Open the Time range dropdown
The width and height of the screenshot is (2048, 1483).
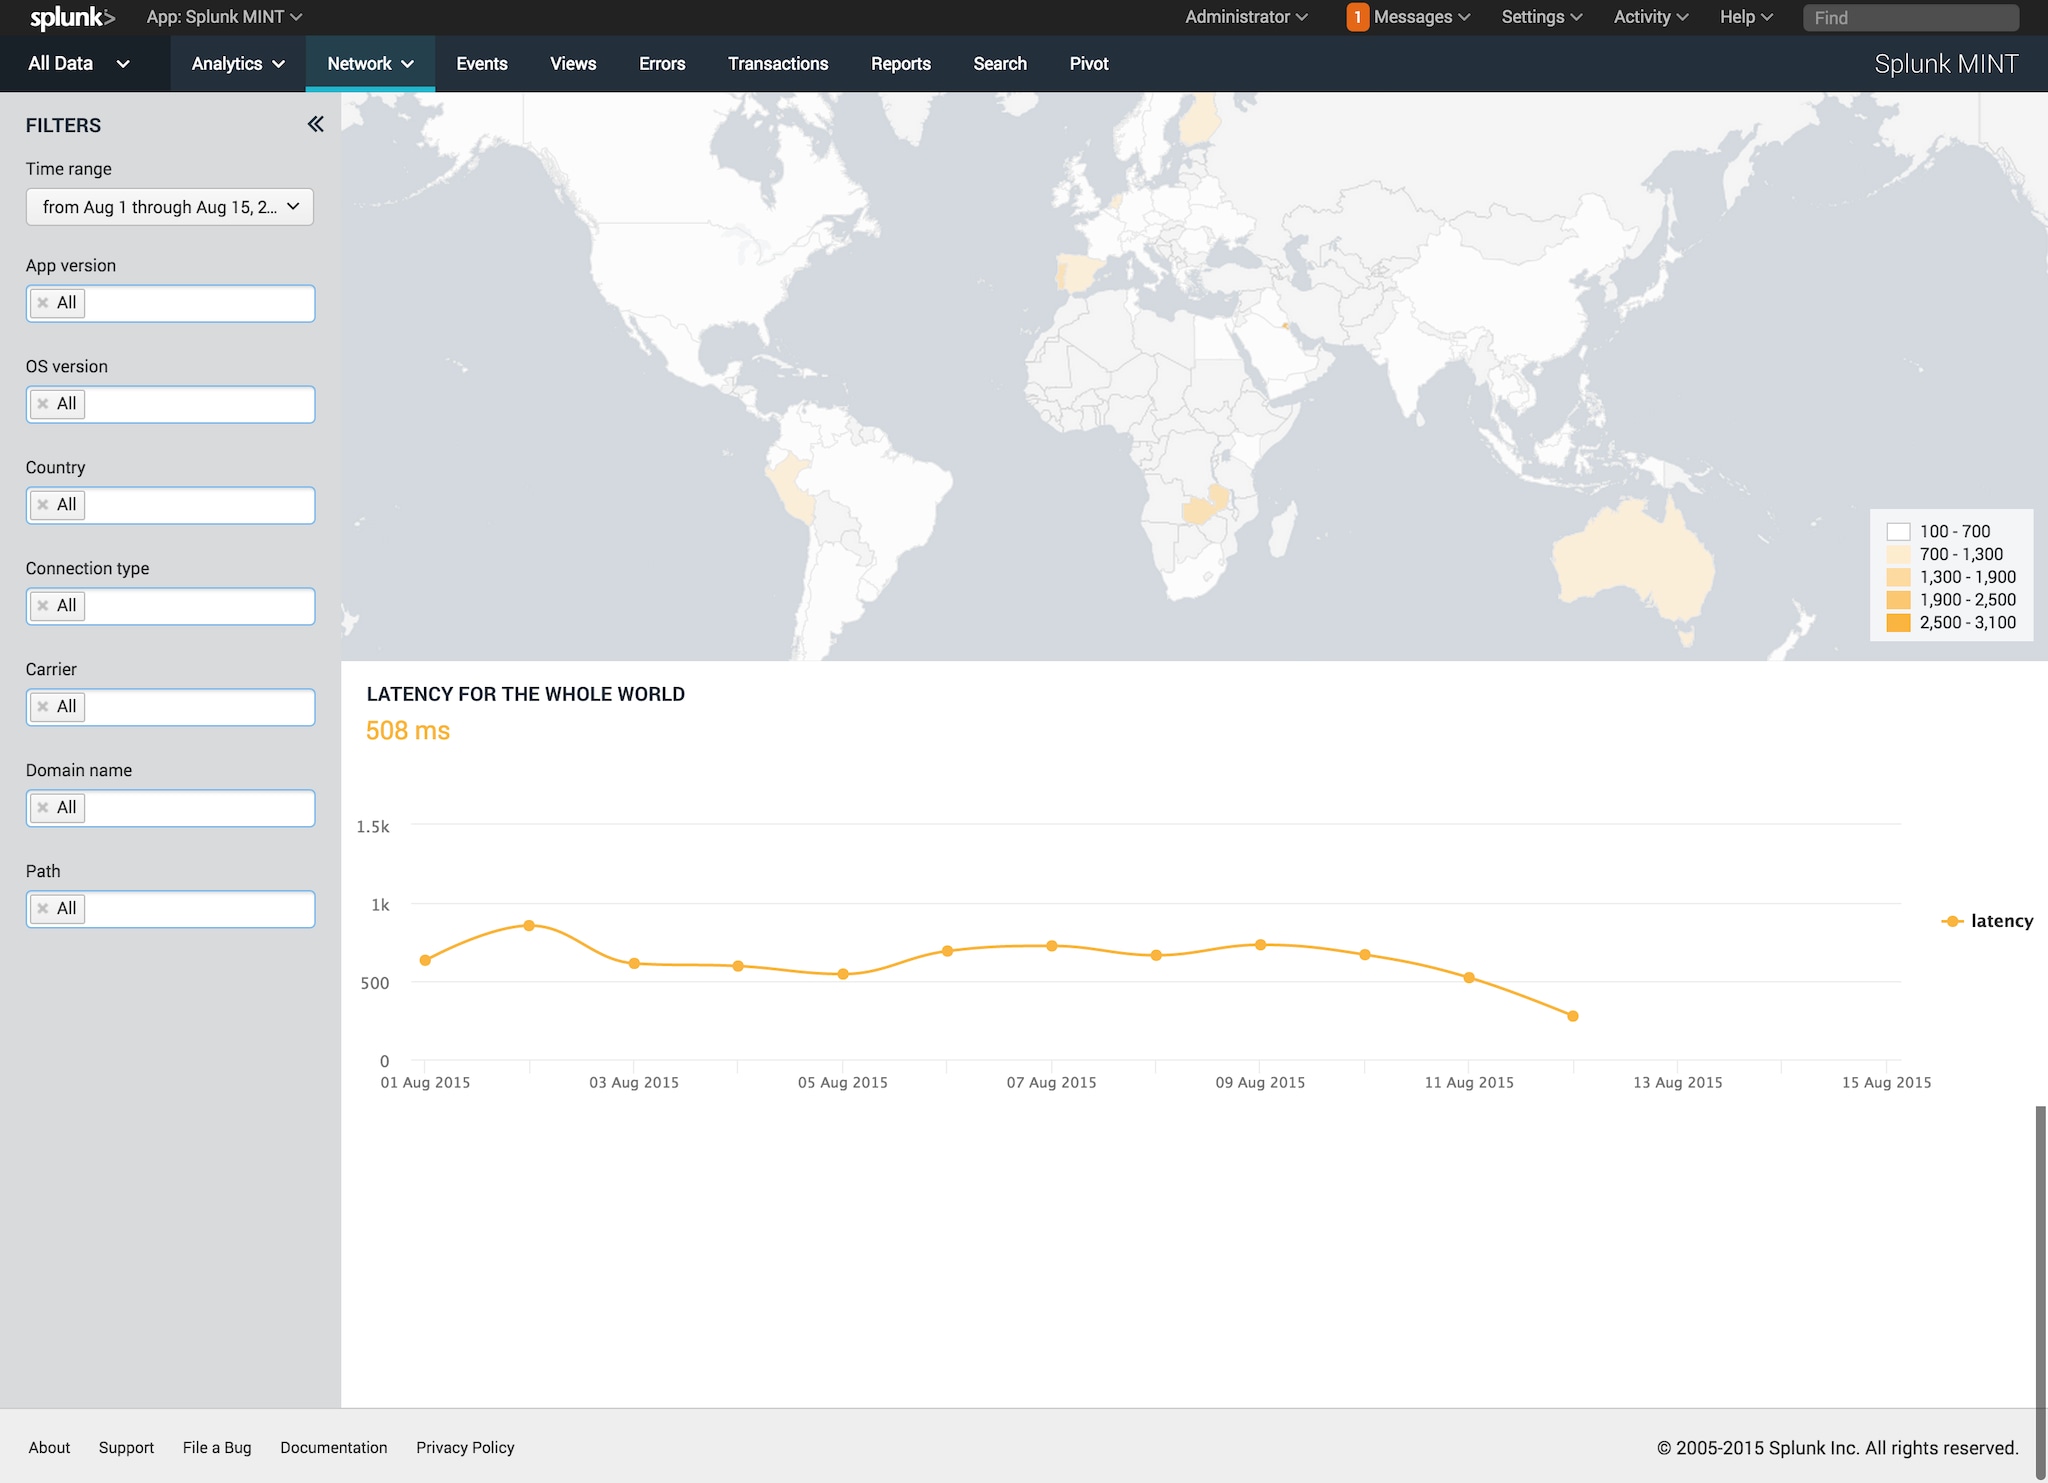pyautogui.click(x=170, y=207)
